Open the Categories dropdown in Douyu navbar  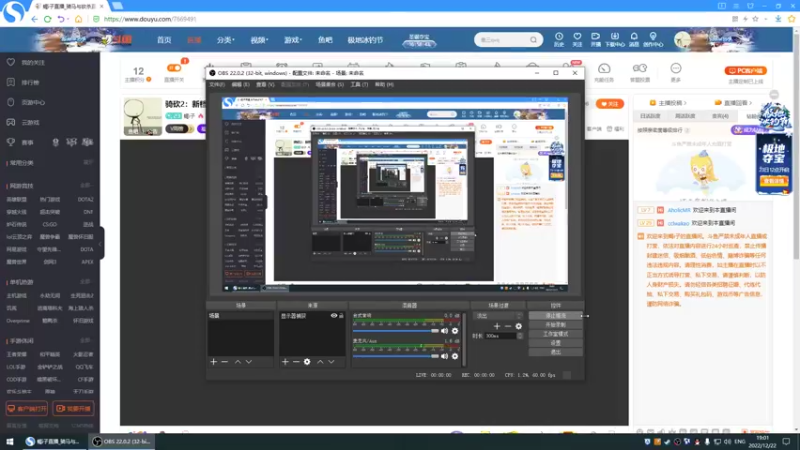click(225, 40)
